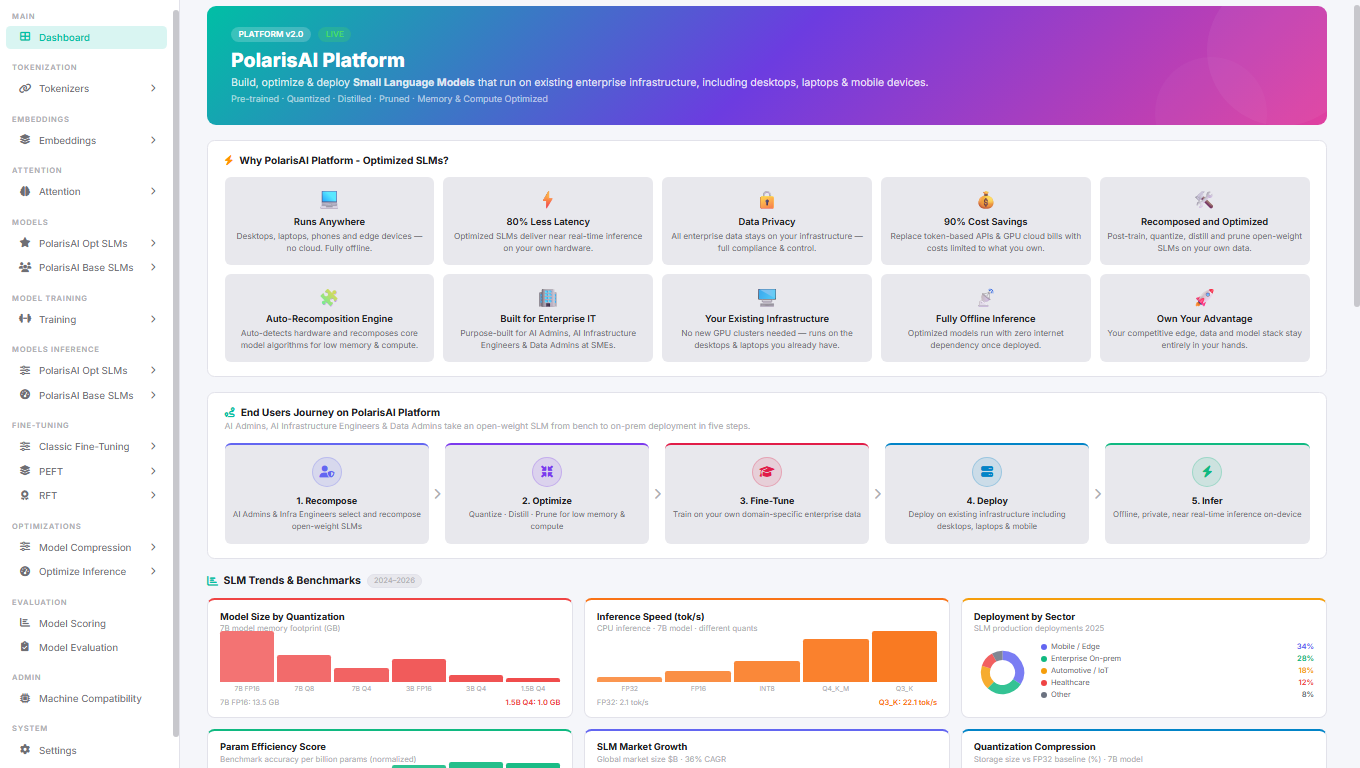This screenshot has height=768, width=1360.
Task: Click the Fine-Tune graduation cap icon
Action: point(767,472)
